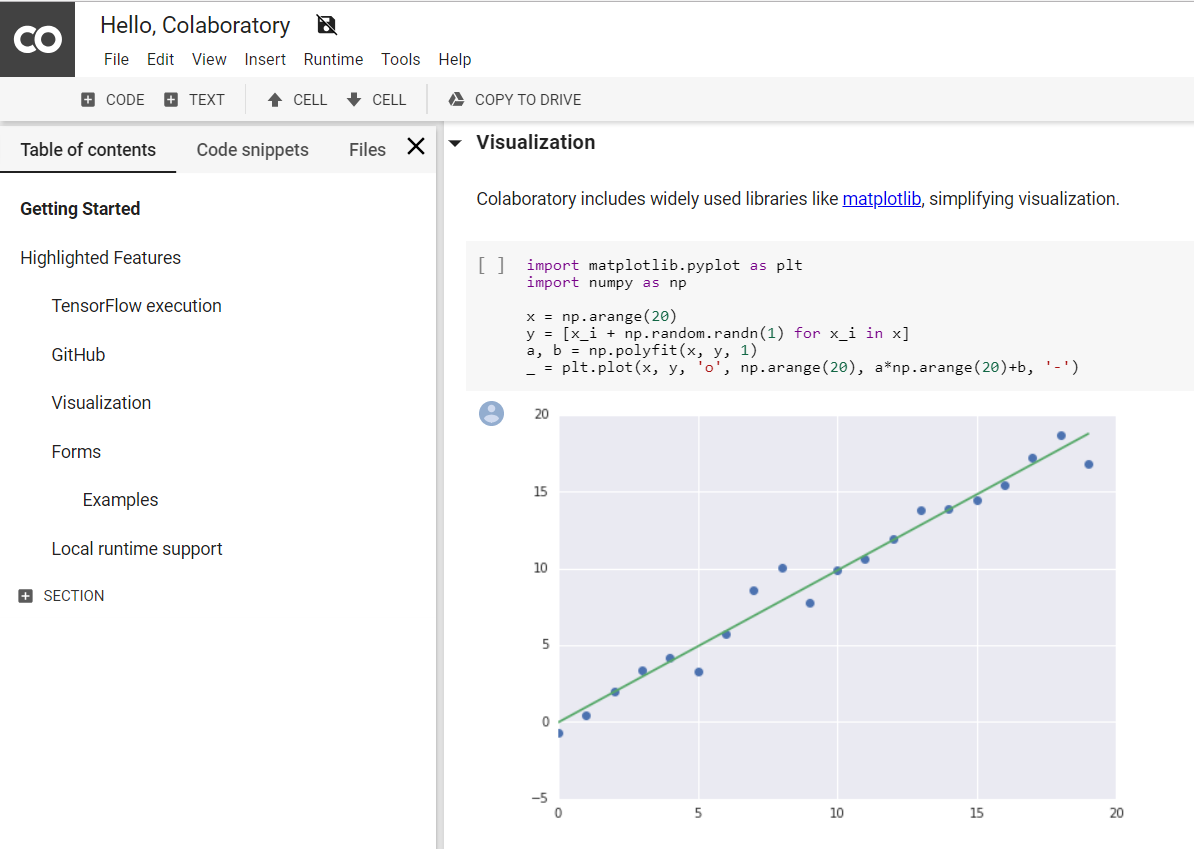Add a new code cell
The width and height of the screenshot is (1194, 849).
click(x=112, y=100)
